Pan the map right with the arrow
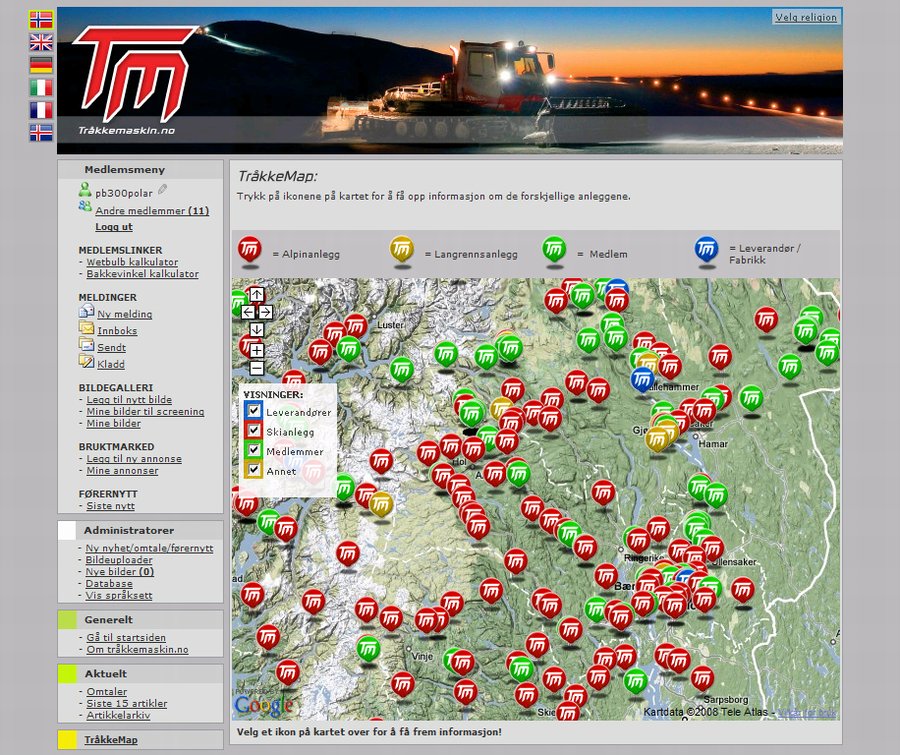 pos(265,312)
